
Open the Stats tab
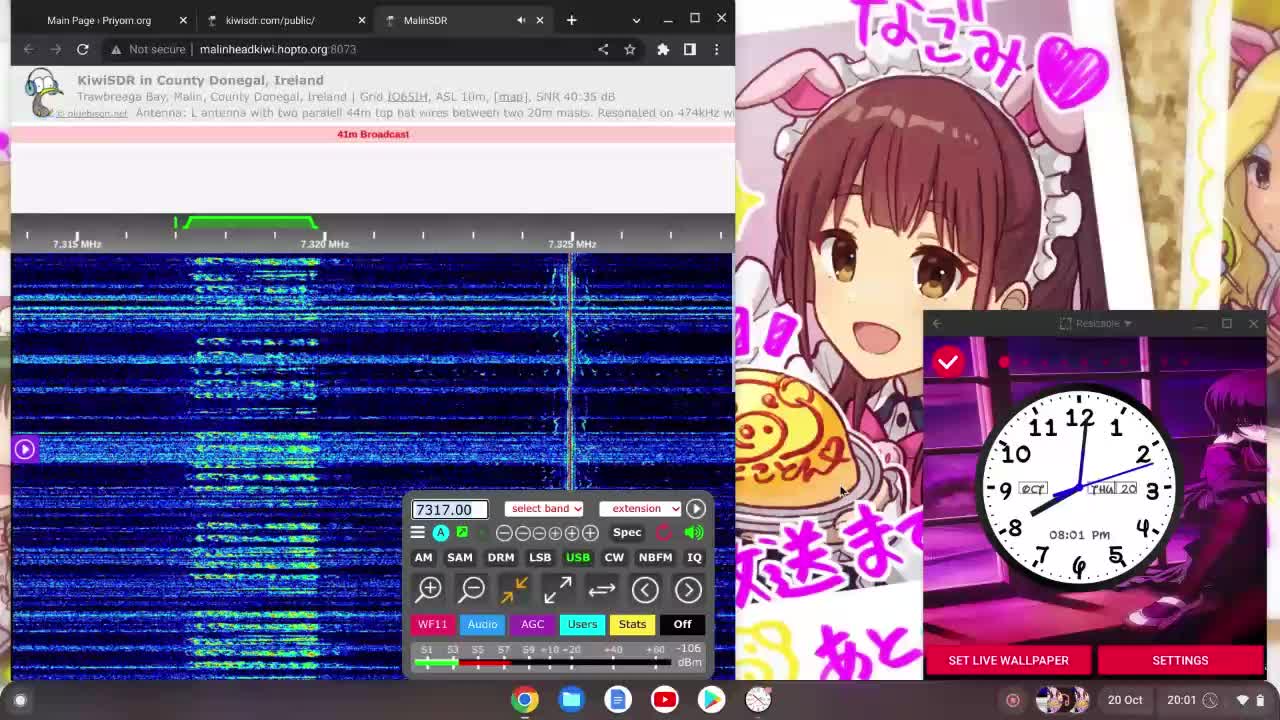(632, 624)
